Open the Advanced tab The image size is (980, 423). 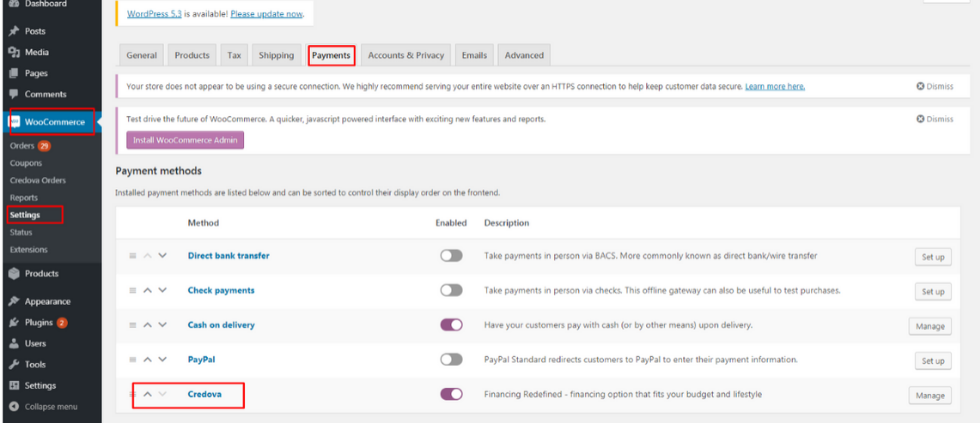[x=524, y=55]
